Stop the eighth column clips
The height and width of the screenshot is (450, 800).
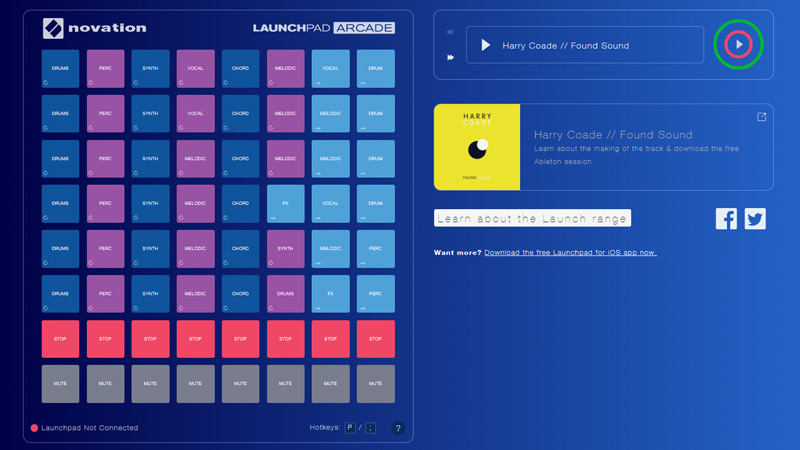tap(376, 339)
